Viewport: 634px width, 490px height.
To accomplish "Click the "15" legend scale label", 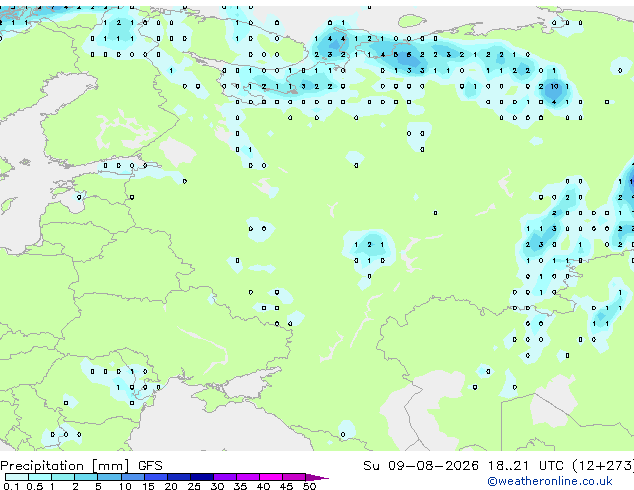I will click(148, 486).
